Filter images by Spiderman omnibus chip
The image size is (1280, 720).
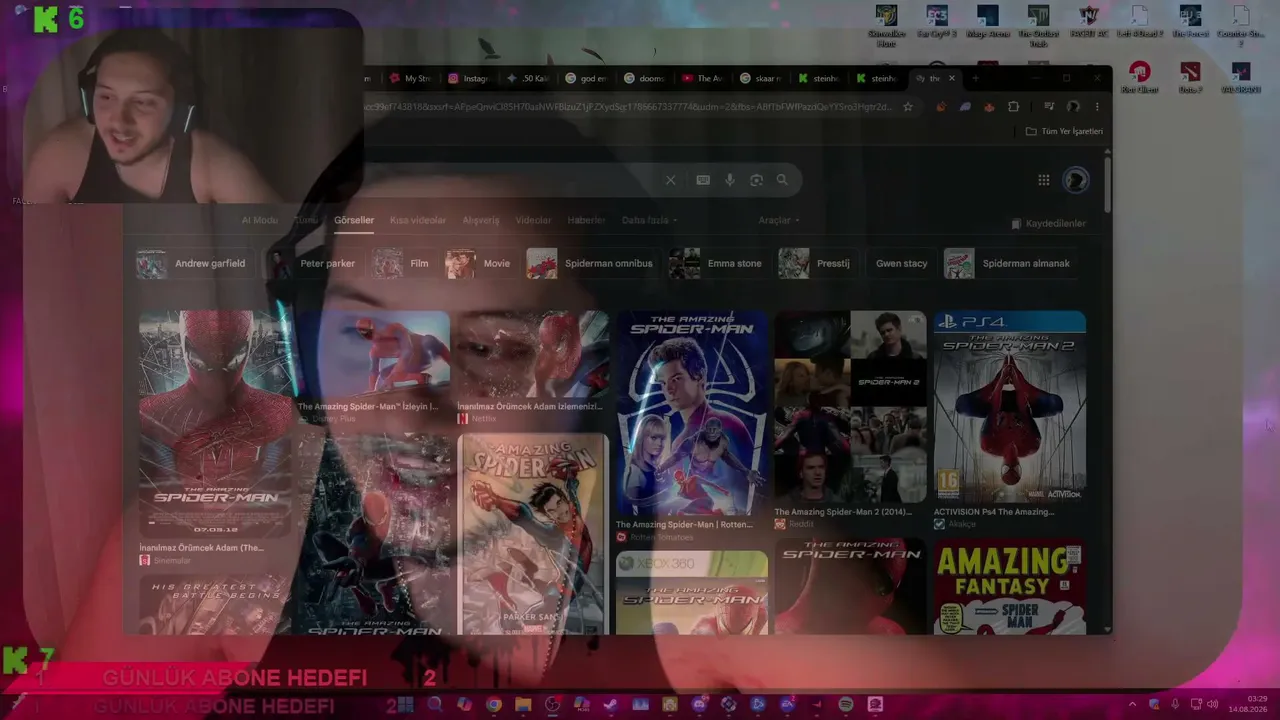tap(590, 263)
